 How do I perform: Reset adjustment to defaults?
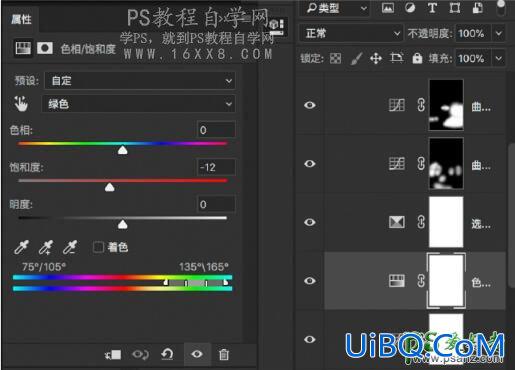(167, 354)
